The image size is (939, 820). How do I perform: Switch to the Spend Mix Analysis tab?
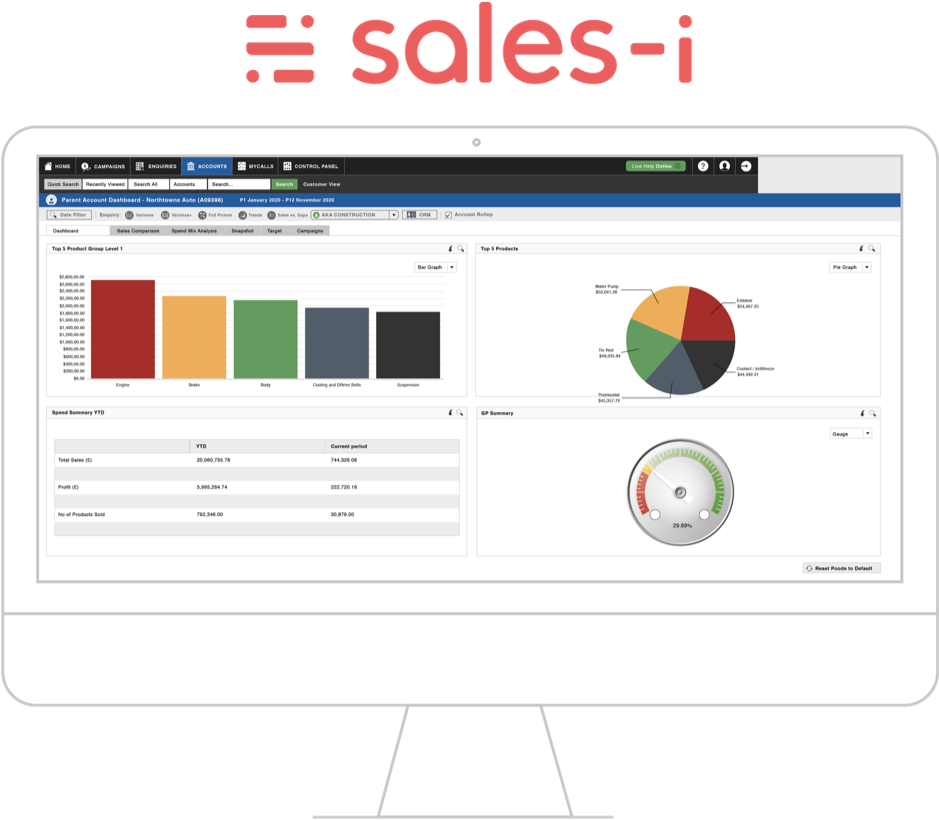point(194,231)
